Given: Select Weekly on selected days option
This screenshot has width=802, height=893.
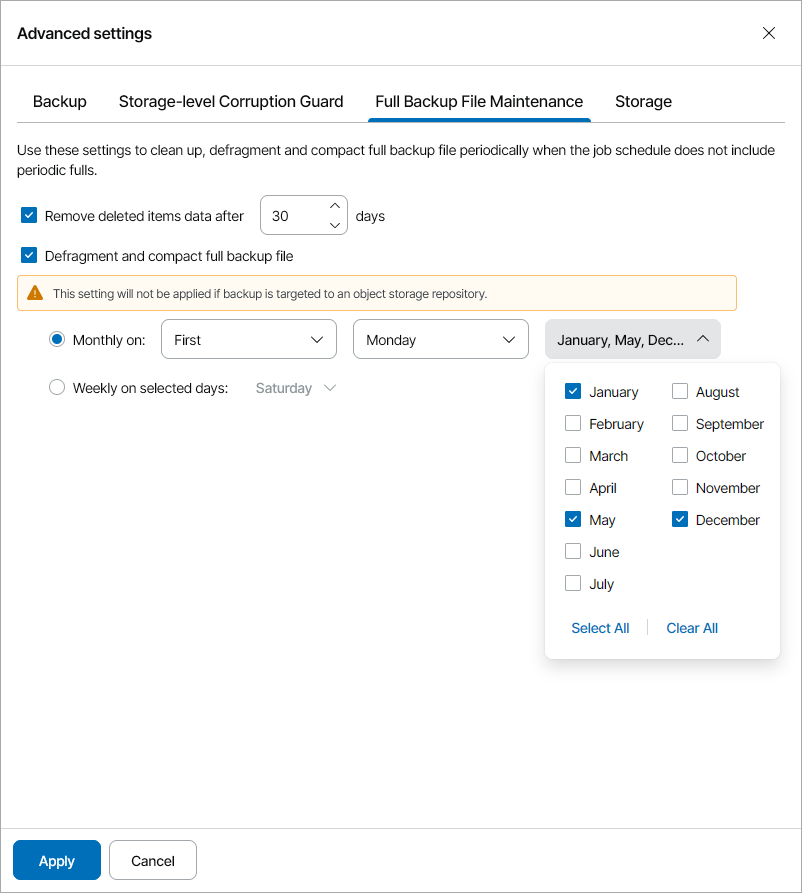Looking at the screenshot, I should [x=57, y=387].
